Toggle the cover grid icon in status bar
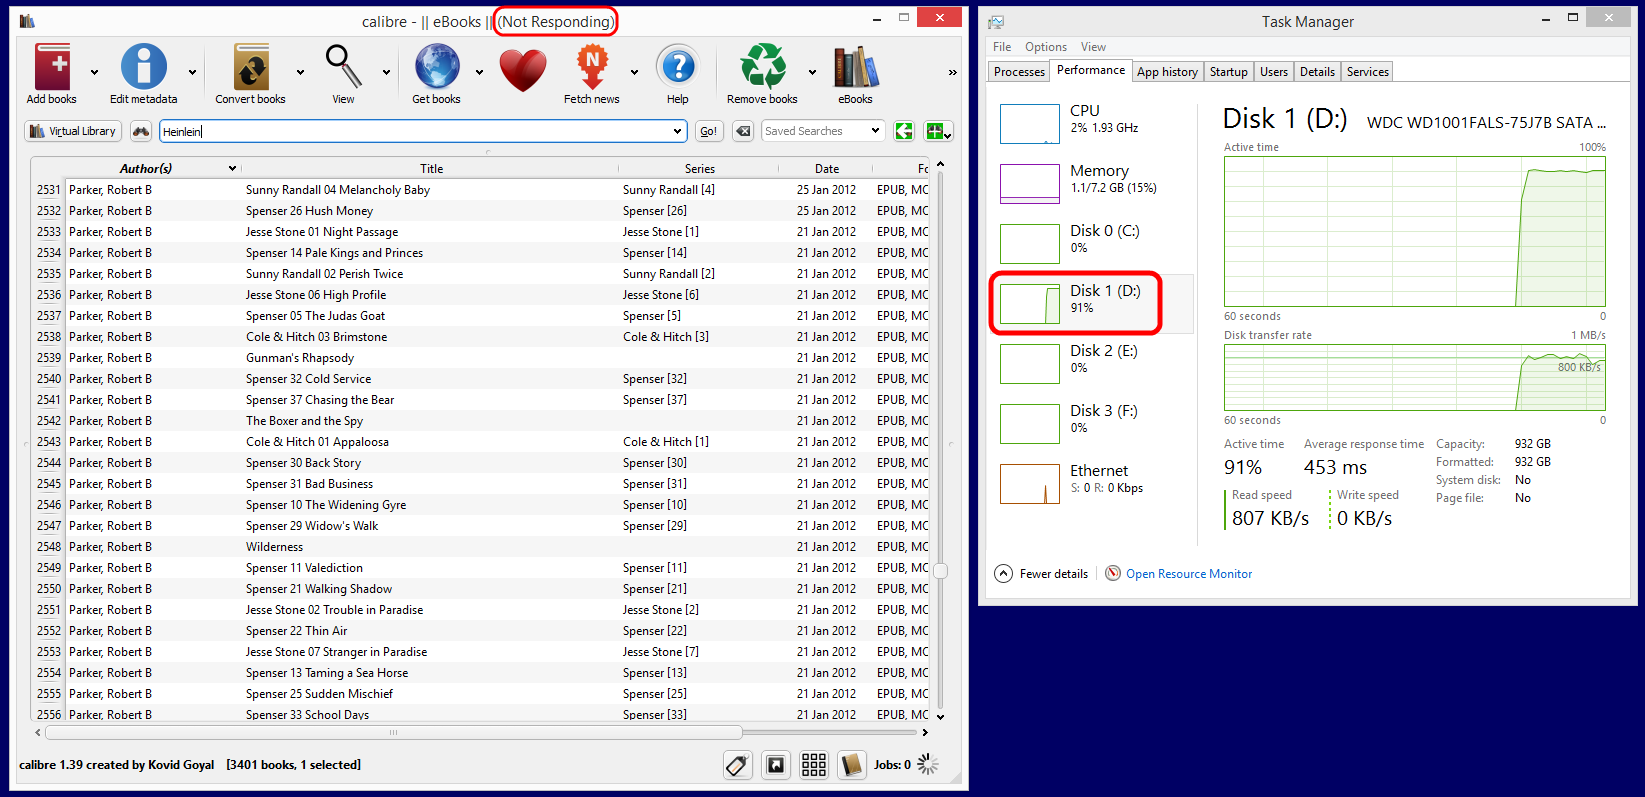 click(x=814, y=765)
